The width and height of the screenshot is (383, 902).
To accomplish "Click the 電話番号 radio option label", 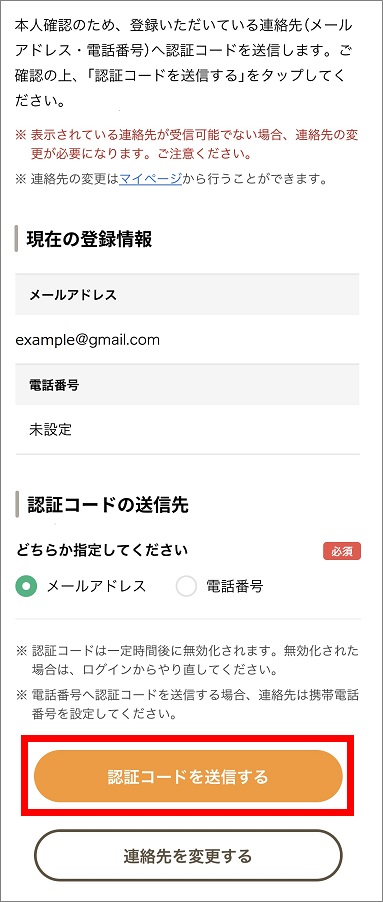I will tap(235, 587).
